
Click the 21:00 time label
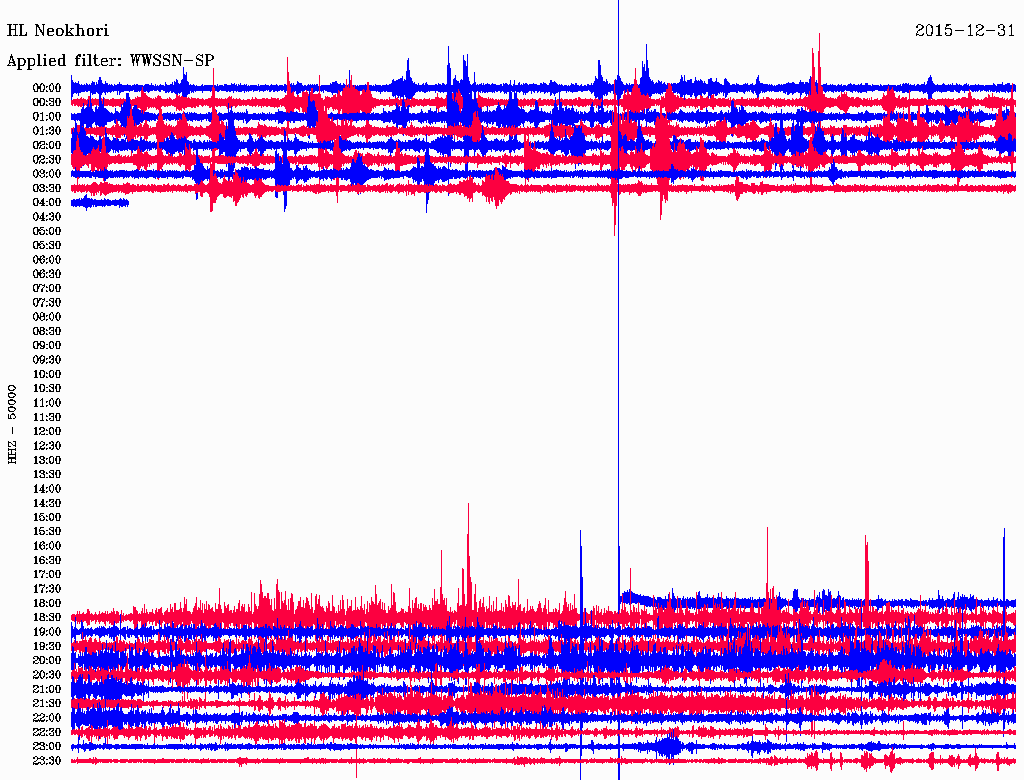[x=47, y=689]
